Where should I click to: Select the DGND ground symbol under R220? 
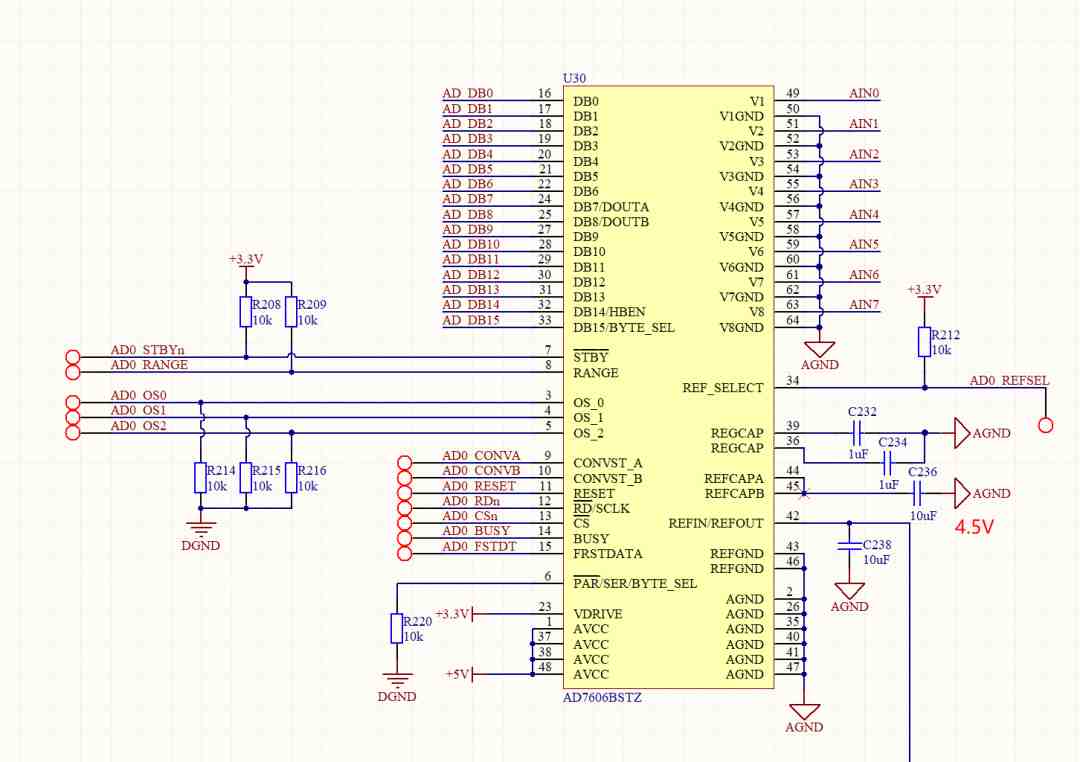coord(397,685)
